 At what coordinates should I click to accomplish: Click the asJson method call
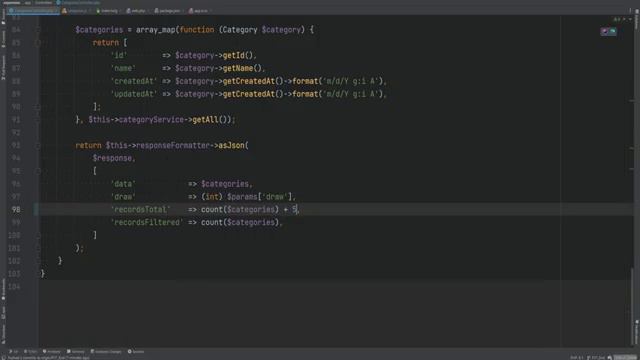231,145
